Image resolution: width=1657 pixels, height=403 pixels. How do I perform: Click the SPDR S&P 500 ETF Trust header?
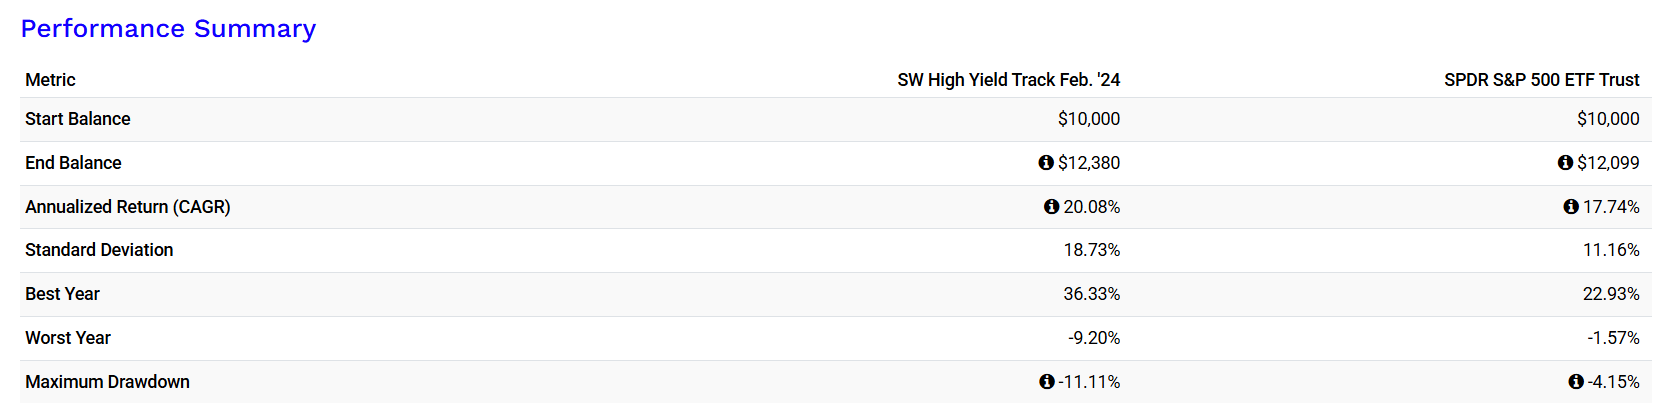tap(1542, 80)
